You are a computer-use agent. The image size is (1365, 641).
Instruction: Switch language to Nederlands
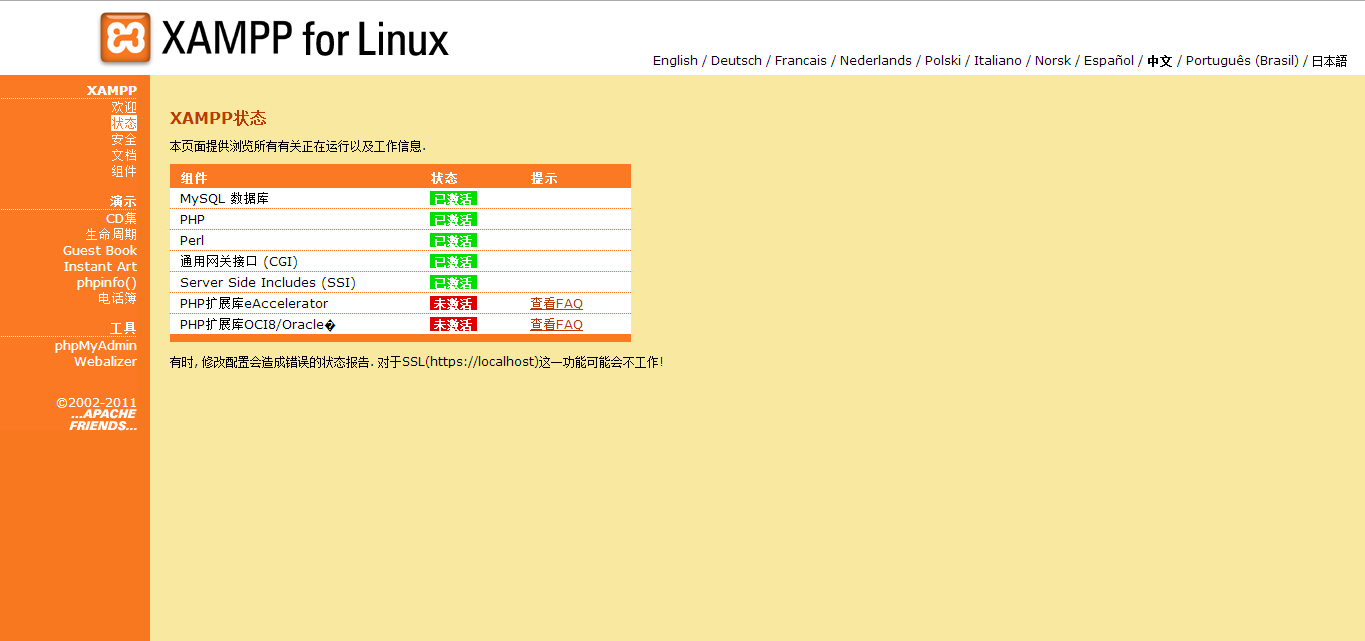tap(876, 61)
